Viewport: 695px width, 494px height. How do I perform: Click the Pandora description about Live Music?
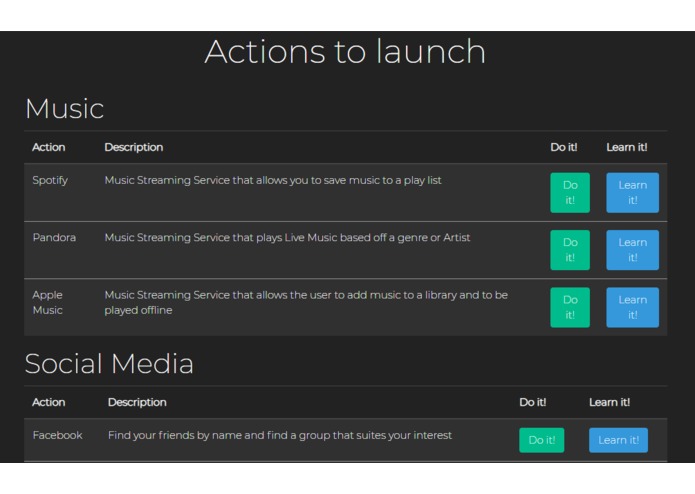[x=287, y=237]
